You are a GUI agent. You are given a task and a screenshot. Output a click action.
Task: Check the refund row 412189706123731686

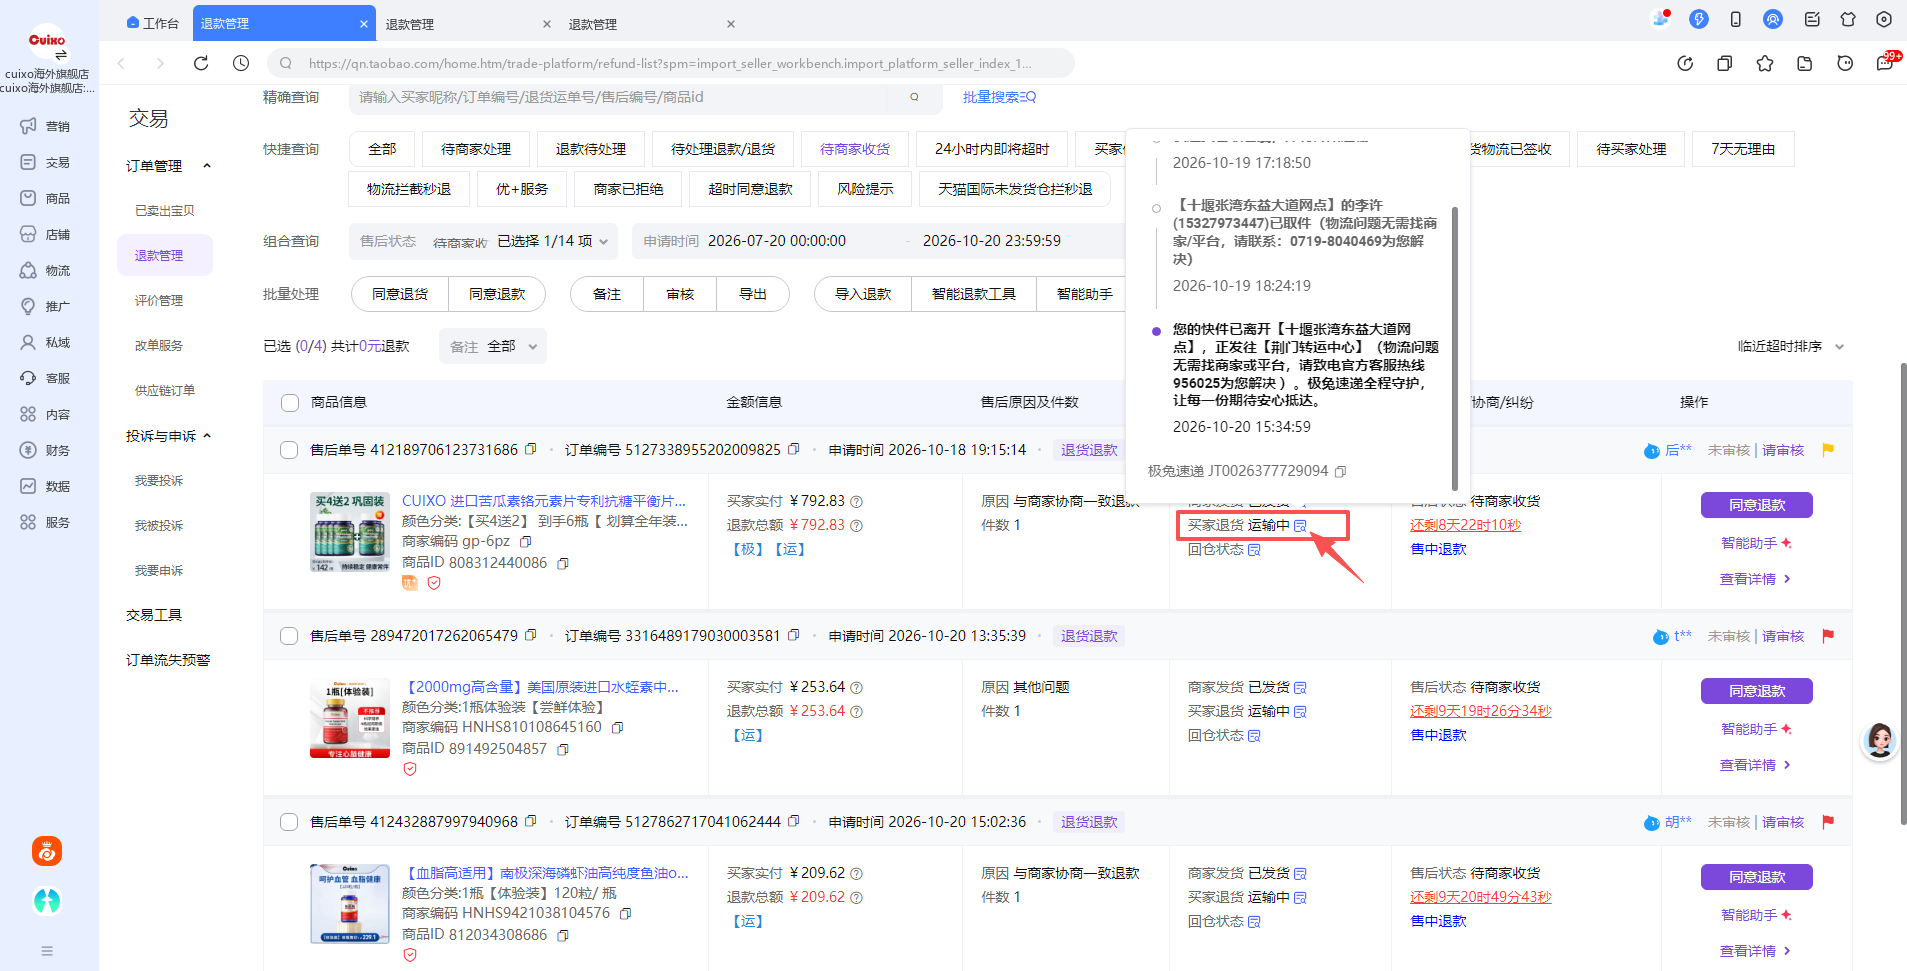point(289,450)
